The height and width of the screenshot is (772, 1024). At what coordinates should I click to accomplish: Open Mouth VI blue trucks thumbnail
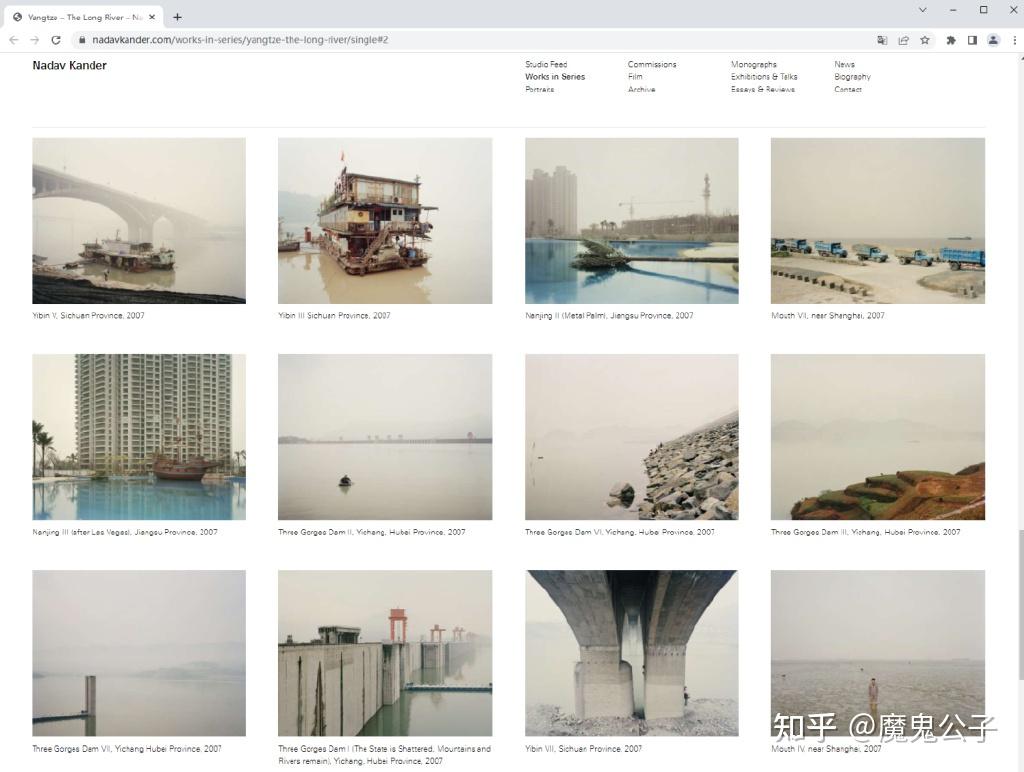(878, 221)
